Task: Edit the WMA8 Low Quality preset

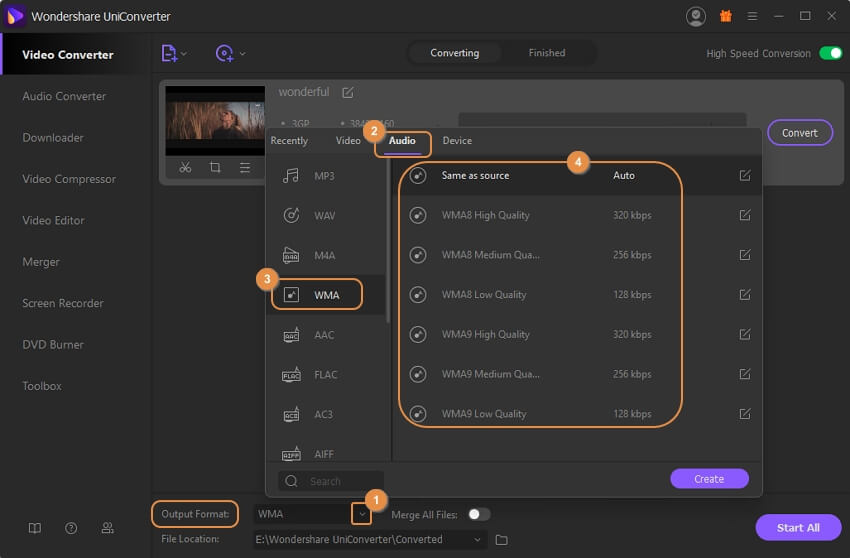Action: [x=745, y=294]
